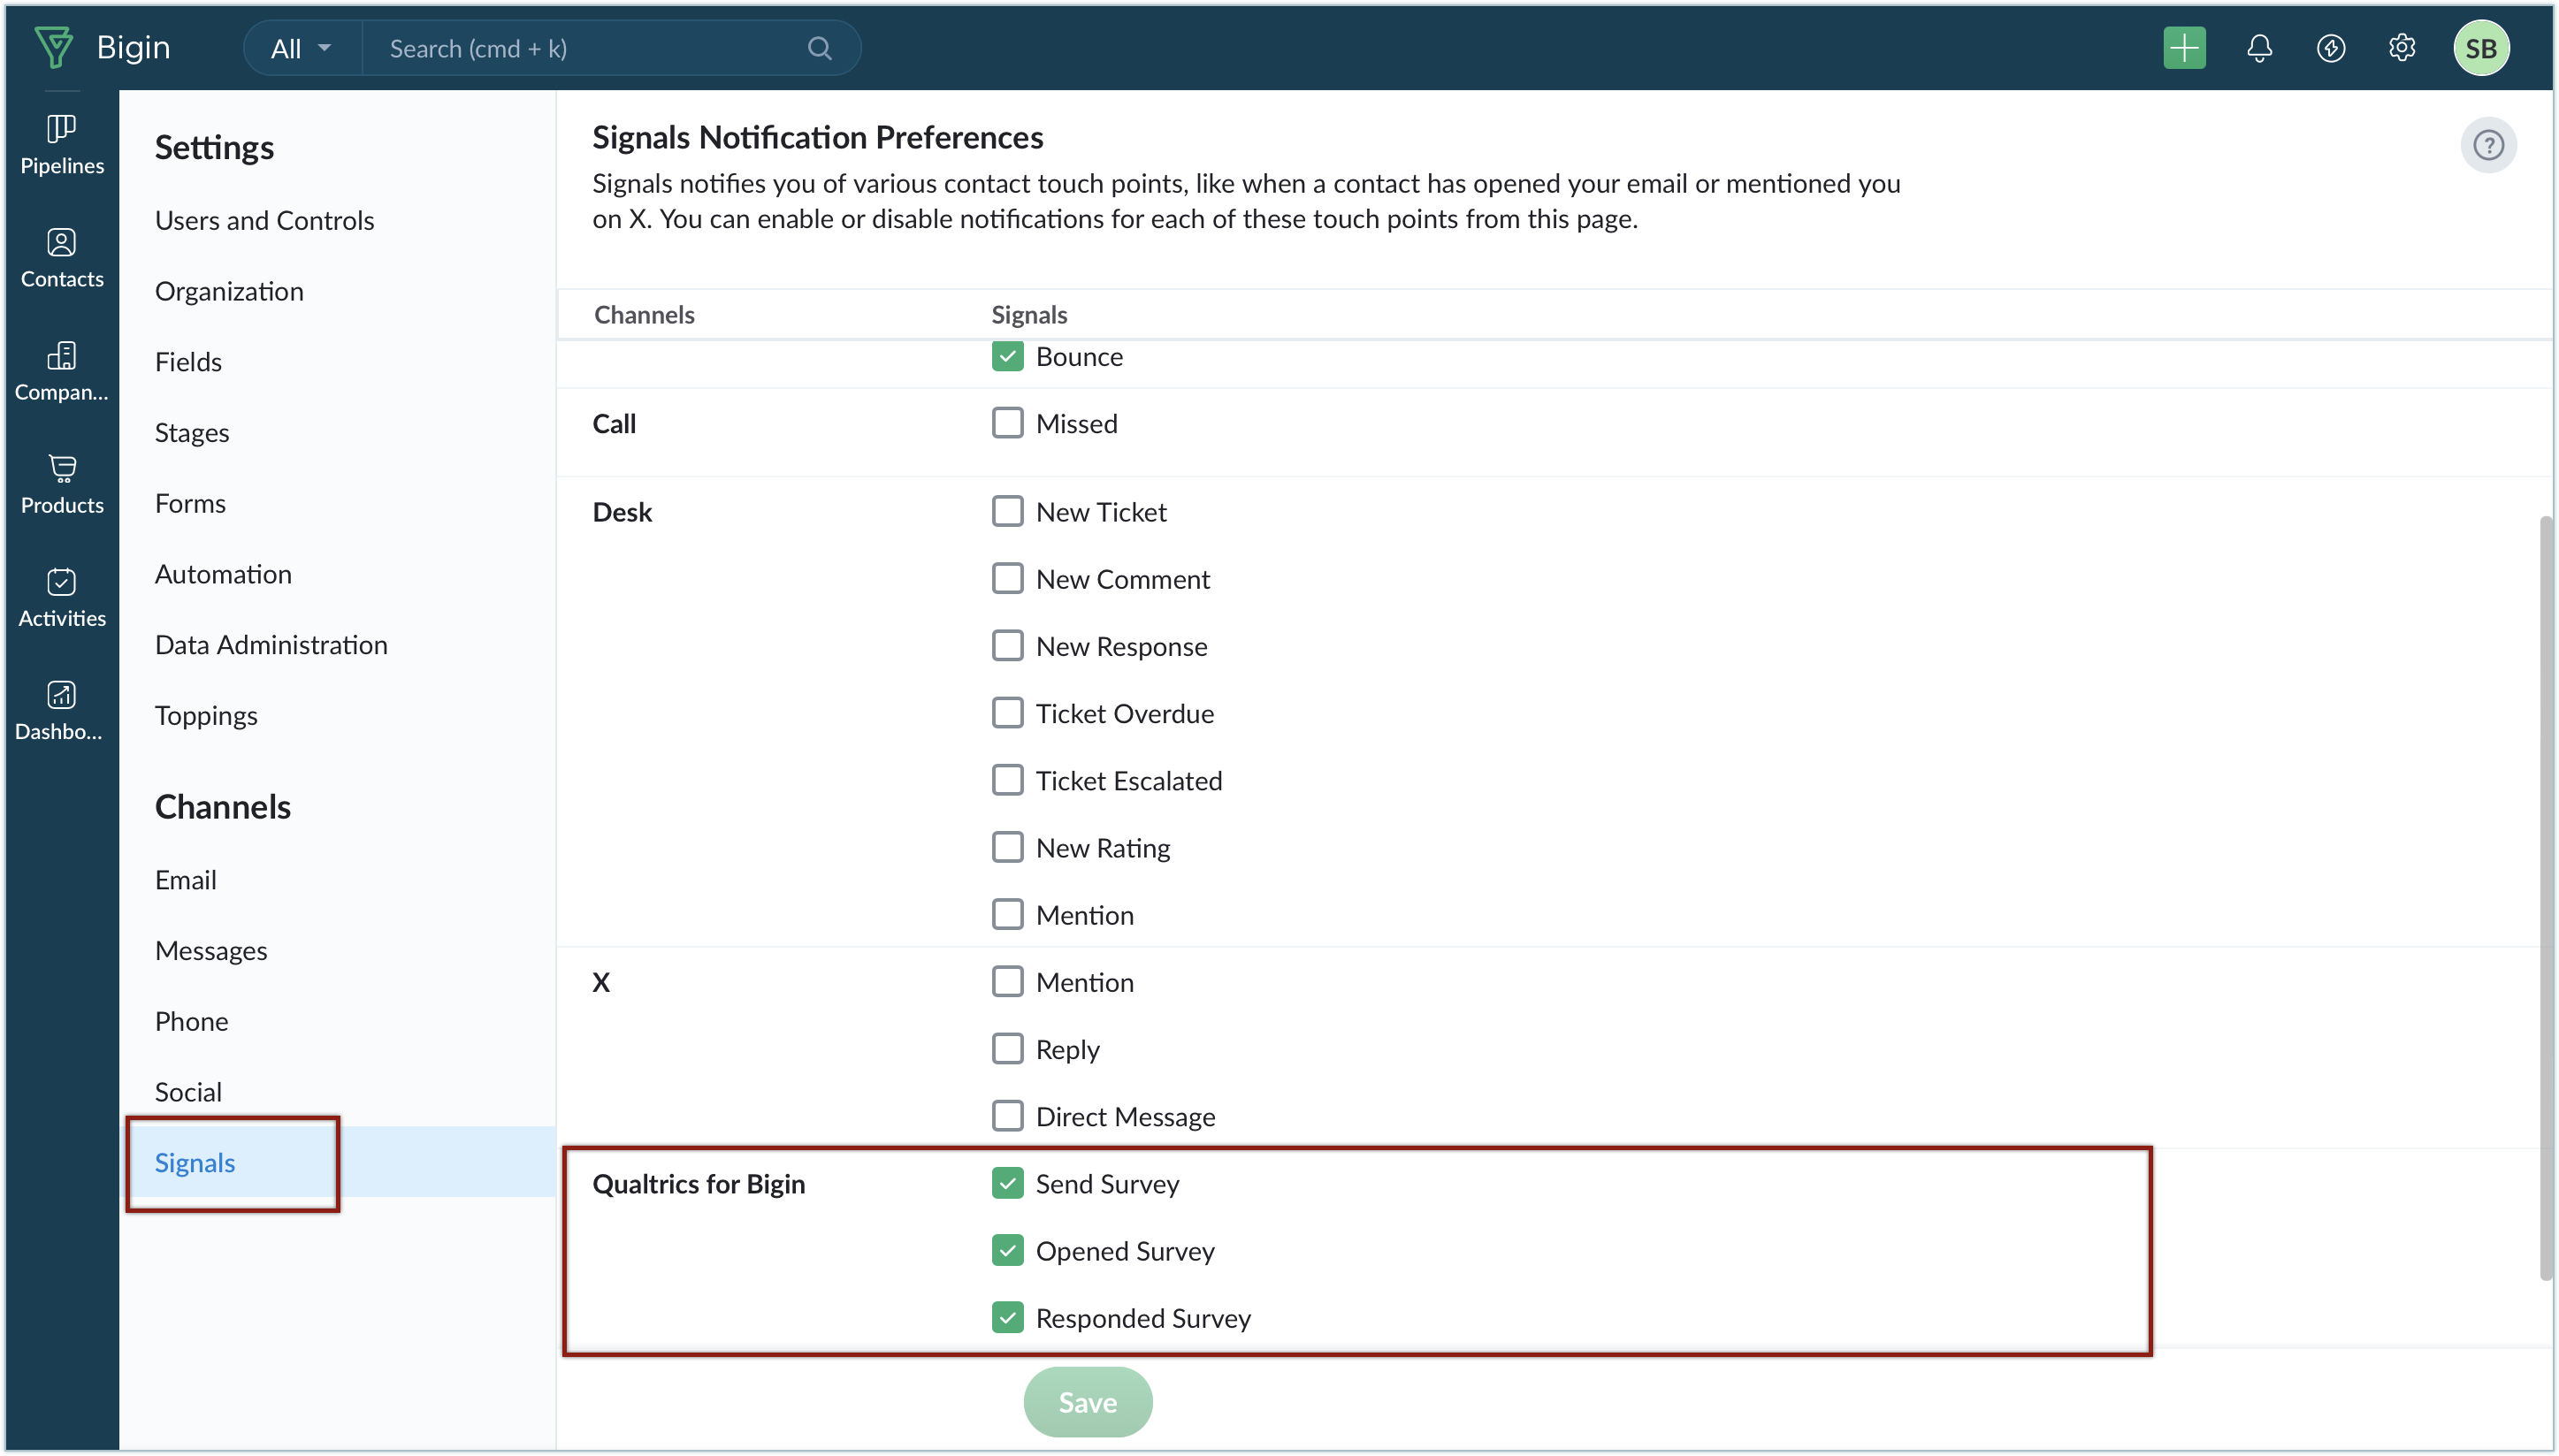Screen dimensions: 2559x1456
Task: Open Stages settings
Action: [x=192, y=433]
